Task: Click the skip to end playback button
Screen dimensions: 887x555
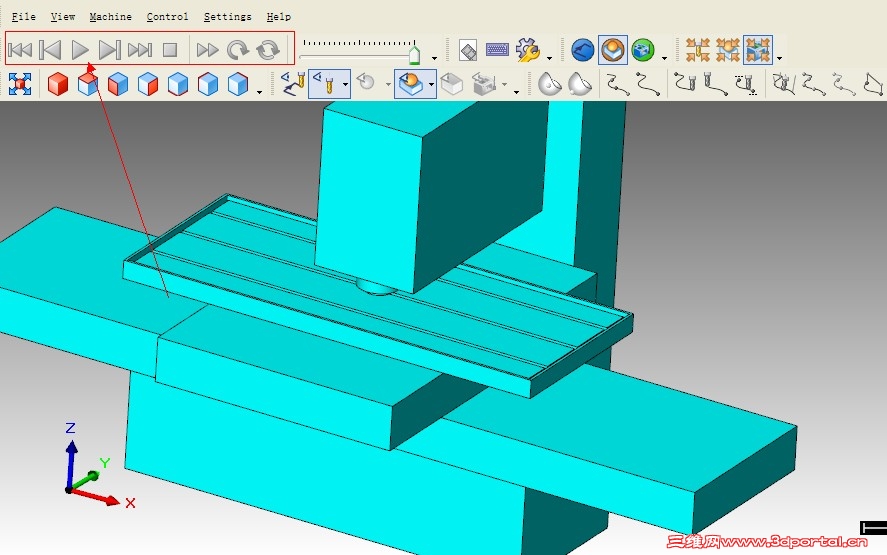Action: point(140,50)
